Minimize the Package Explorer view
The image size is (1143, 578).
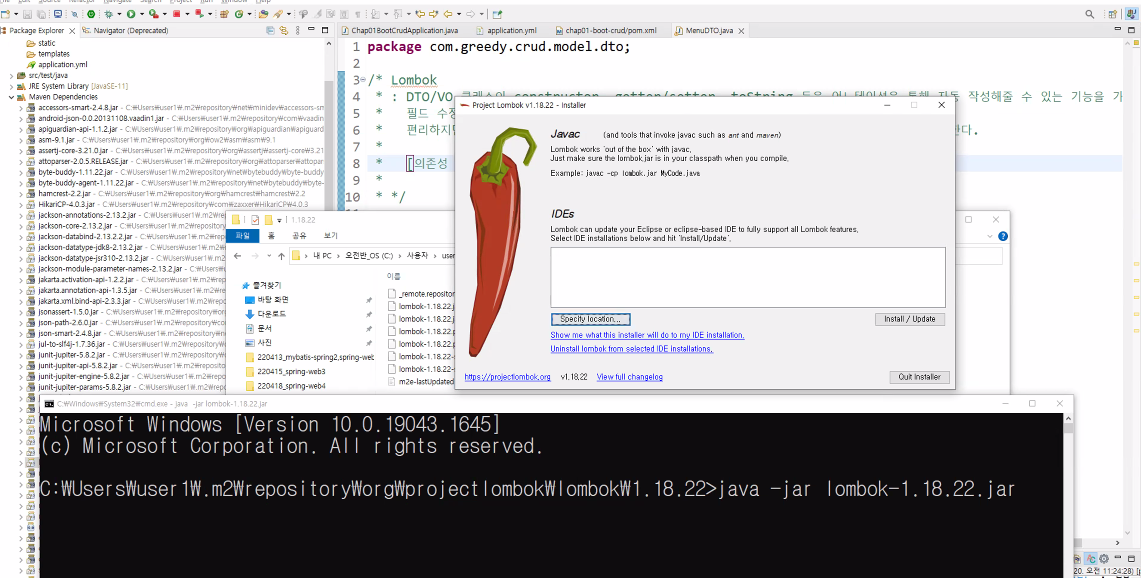pos(311,29)
